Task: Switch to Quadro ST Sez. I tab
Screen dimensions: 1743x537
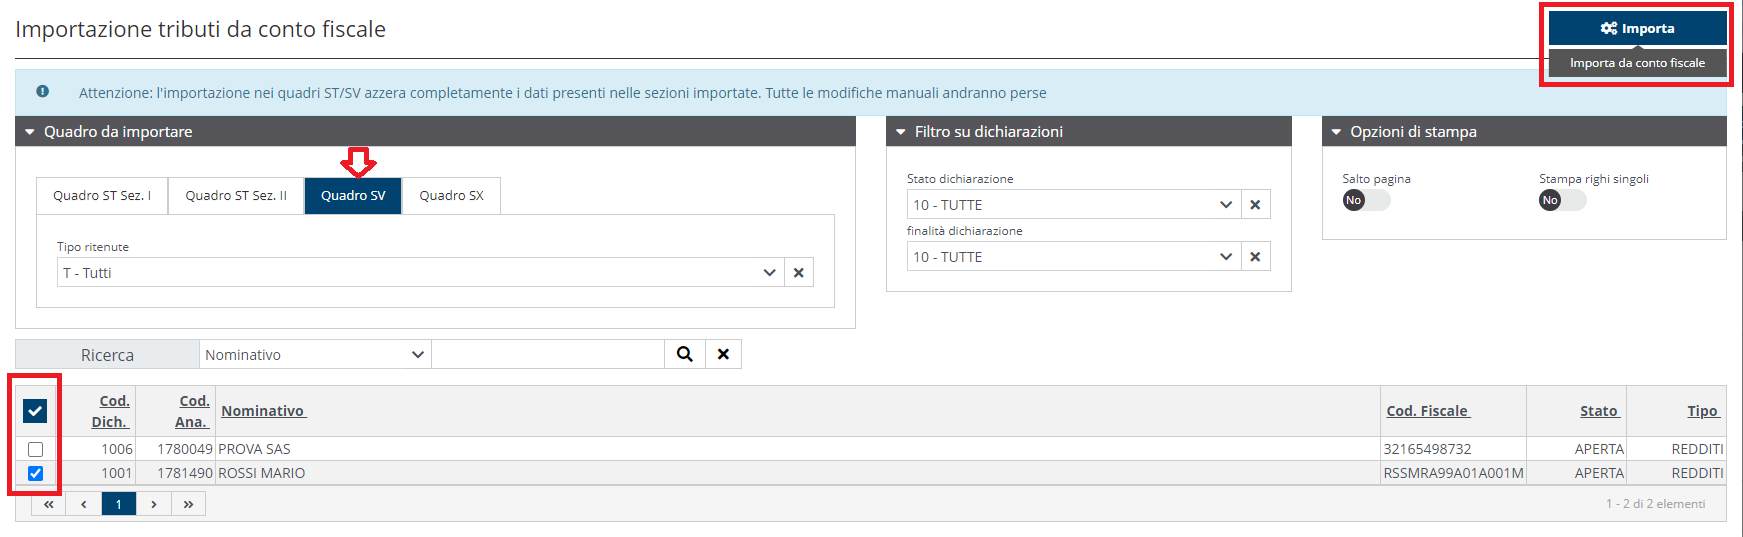Action: pyautogui.click(x=102, y=196)
